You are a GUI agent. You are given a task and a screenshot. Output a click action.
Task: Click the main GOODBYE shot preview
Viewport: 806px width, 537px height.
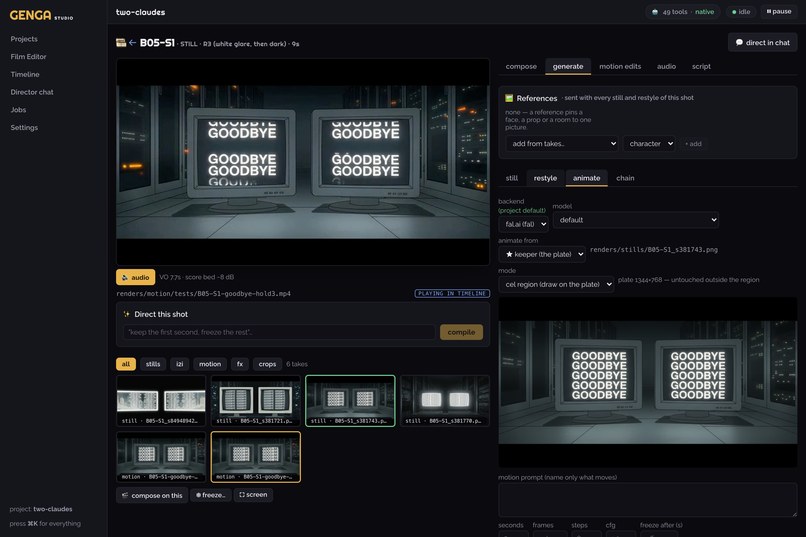pos(303,162)
